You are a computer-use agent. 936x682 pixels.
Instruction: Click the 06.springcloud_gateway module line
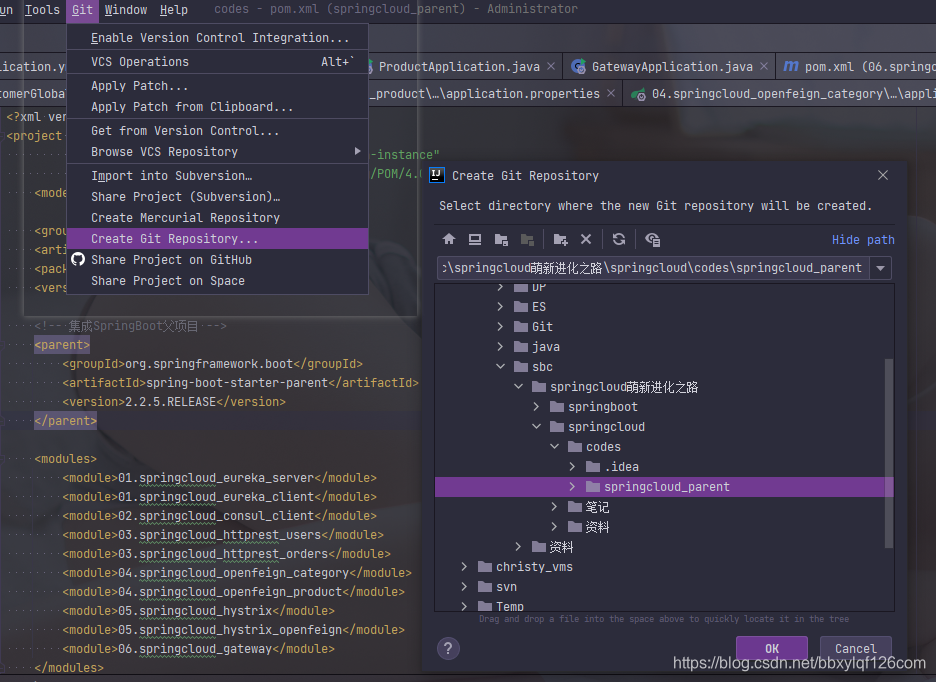(x=198, y=649)
